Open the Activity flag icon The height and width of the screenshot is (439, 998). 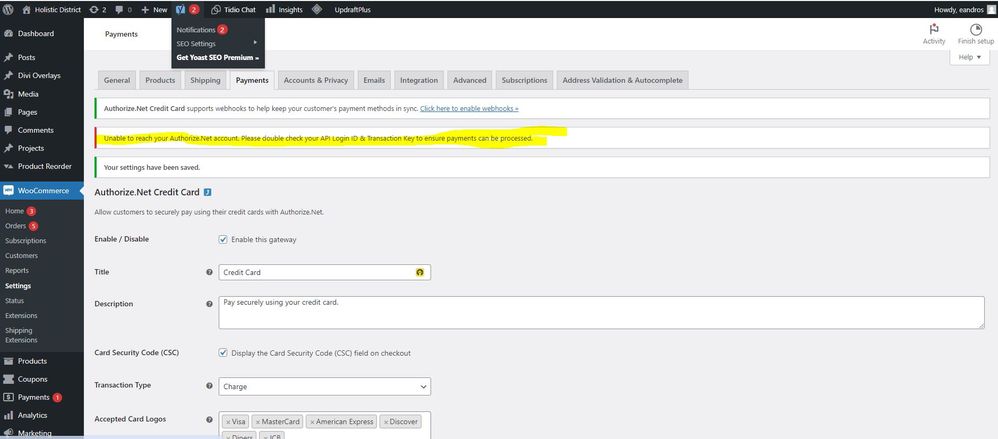pos(933,30)
